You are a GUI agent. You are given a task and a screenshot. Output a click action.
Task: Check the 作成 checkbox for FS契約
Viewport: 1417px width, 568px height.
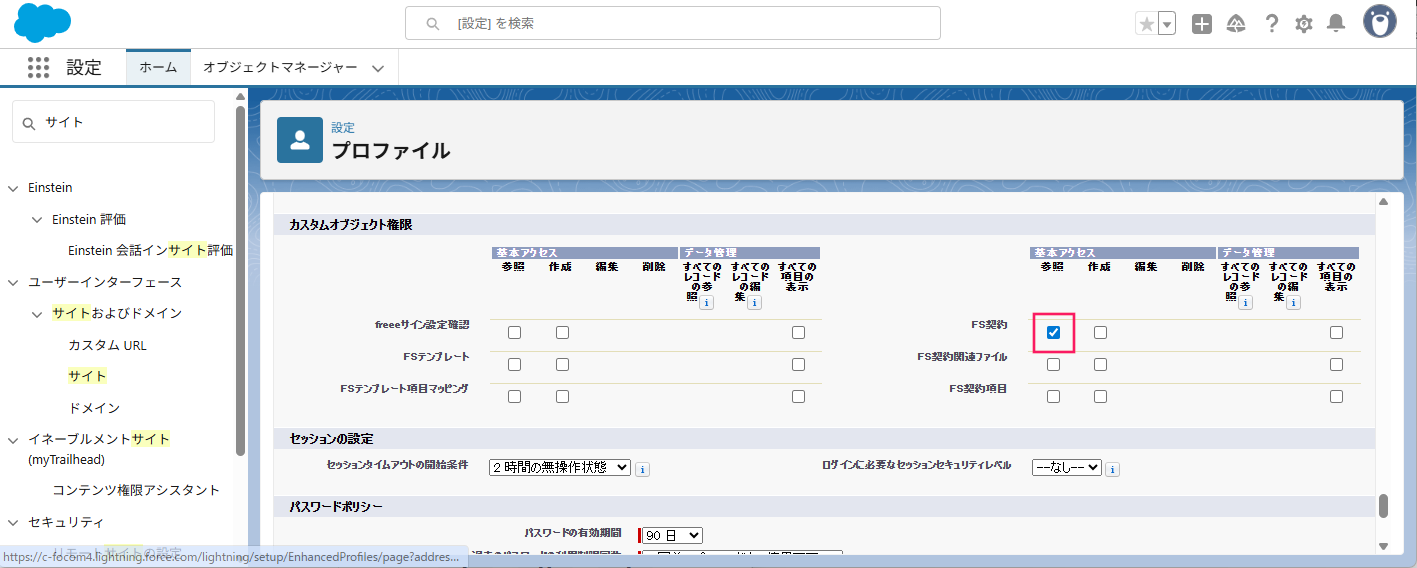coord(1100,333)
